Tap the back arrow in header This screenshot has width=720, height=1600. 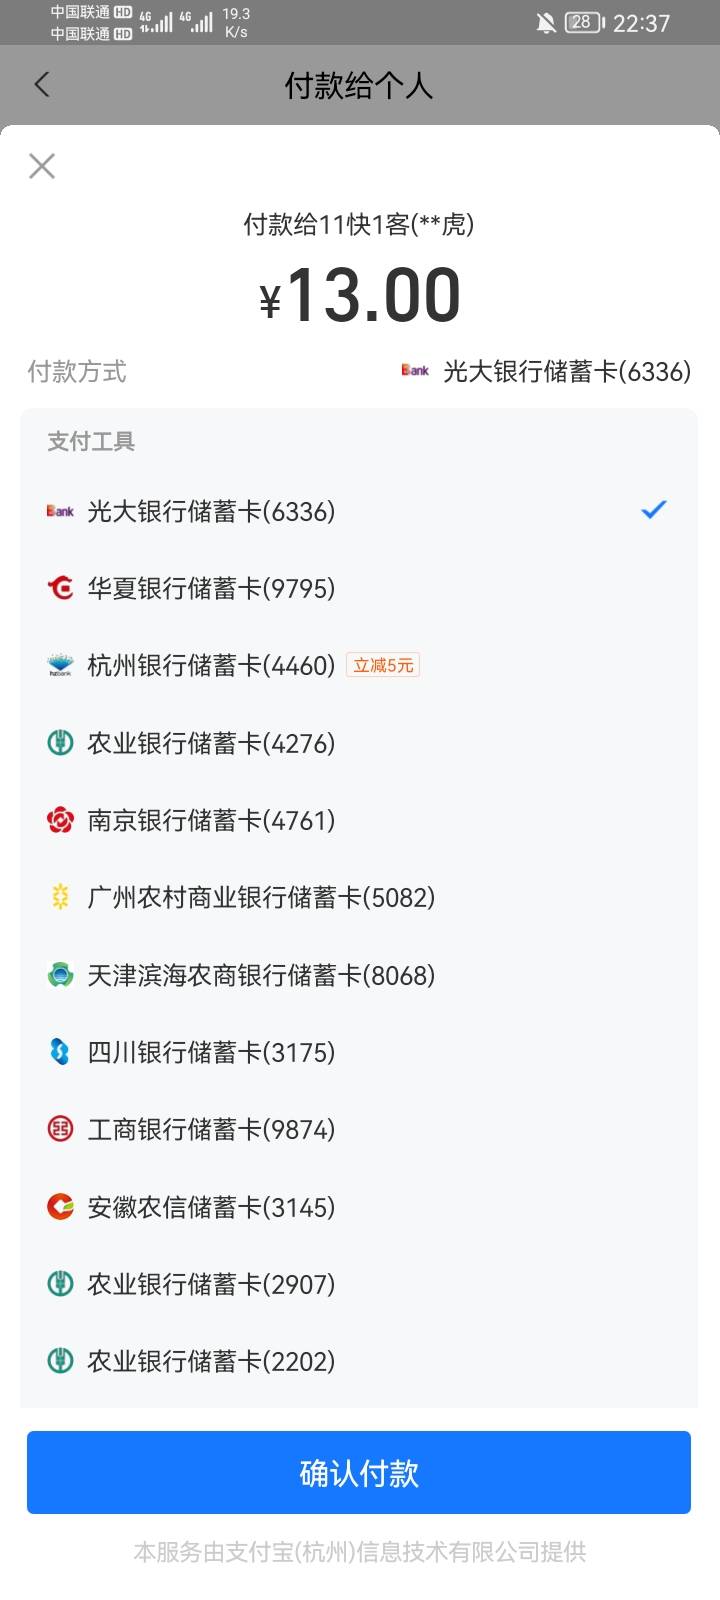pos(42,85)
